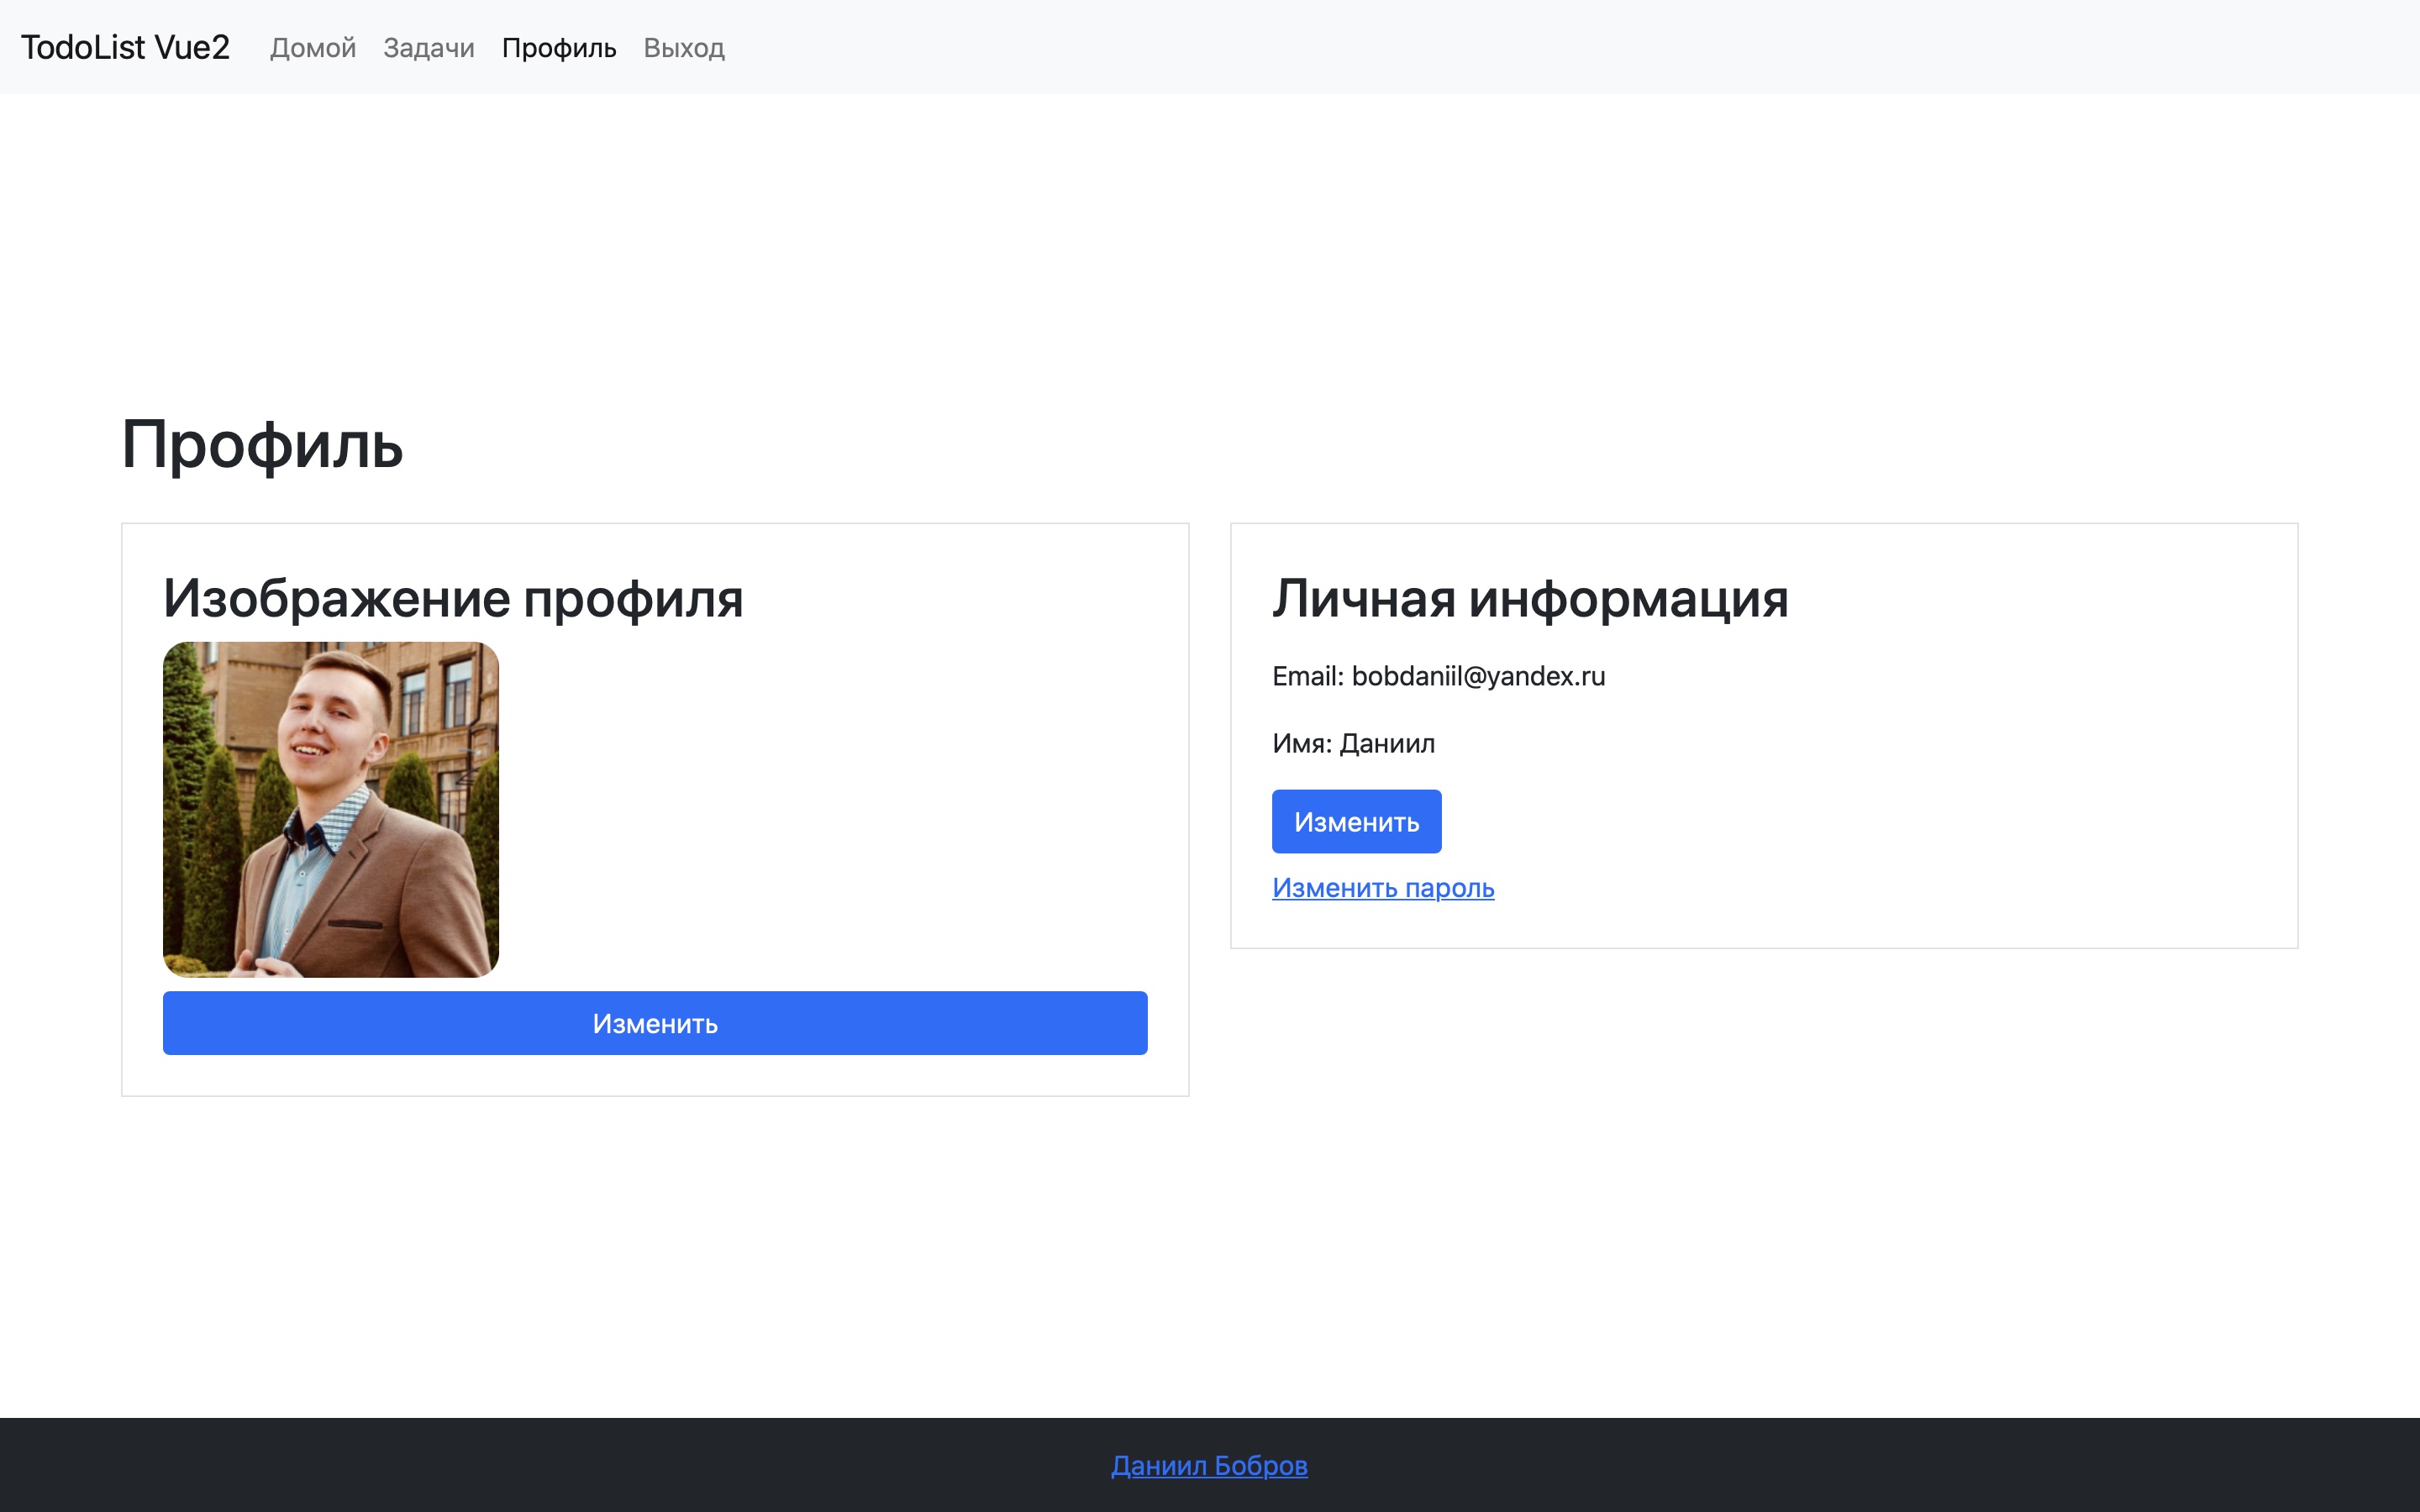Follow the Даниил Бобров footer link
2420x1512 pixels.
pyautogui.click(x=1209, y=1465)
